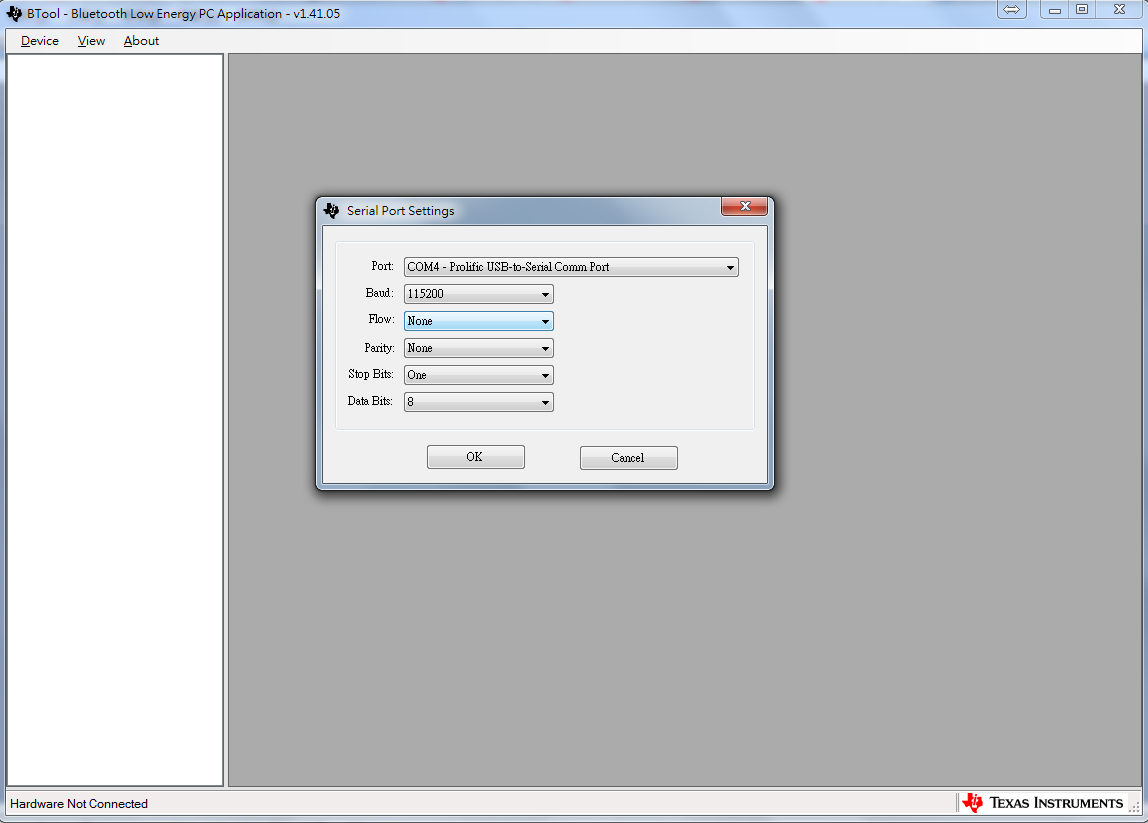Click the Texas Instruments logo in status bar
This screenshot has height=823, width=1148.
1043,803
